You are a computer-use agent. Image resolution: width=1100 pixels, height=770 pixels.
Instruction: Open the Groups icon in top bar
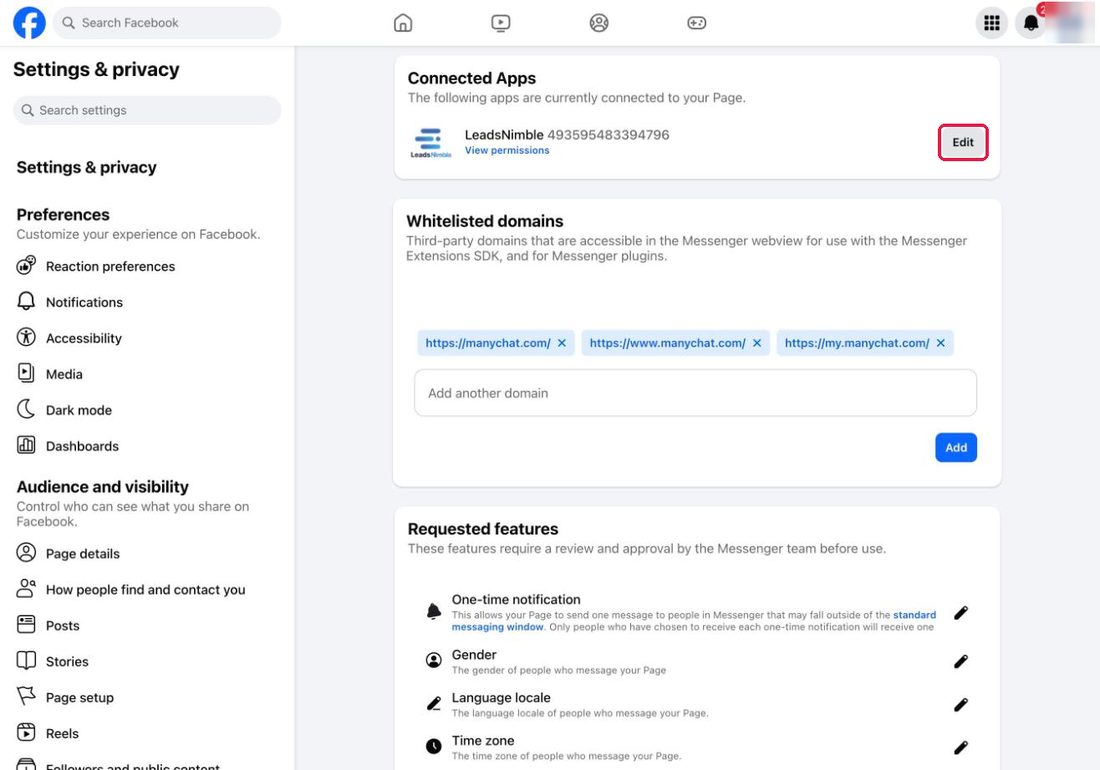(599, 23)
